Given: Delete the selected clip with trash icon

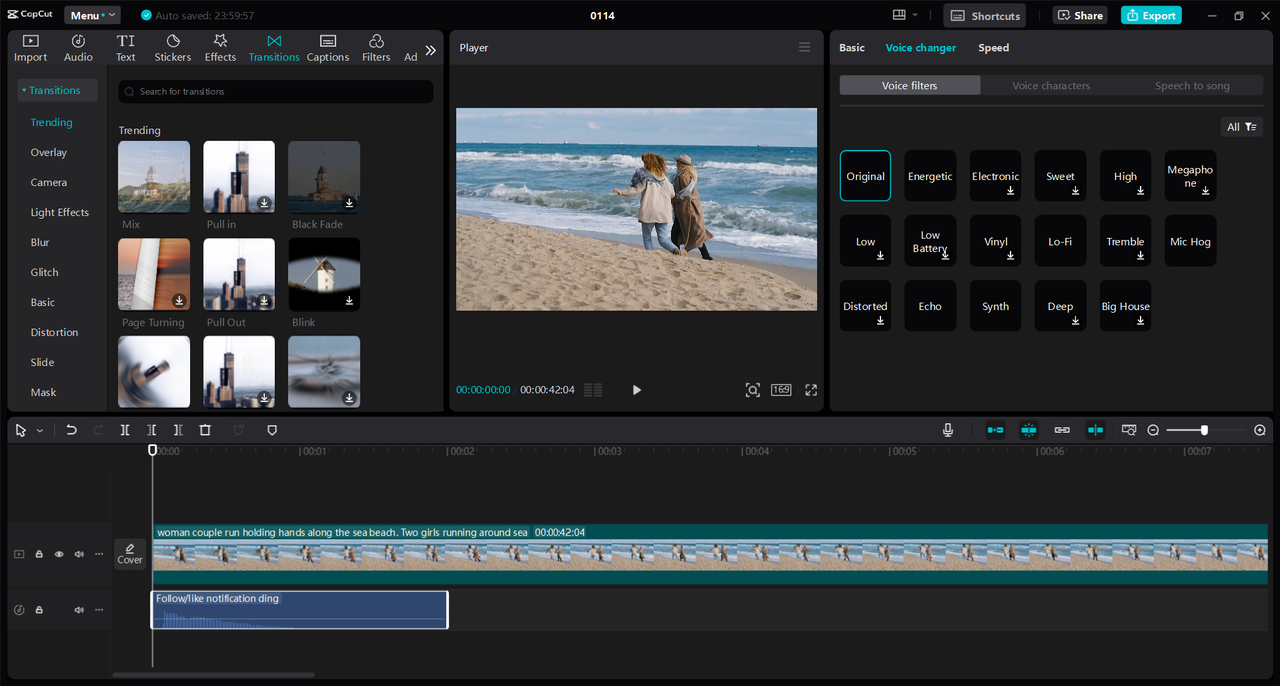Looking at the screenshot, I should [x=205, y=430].
